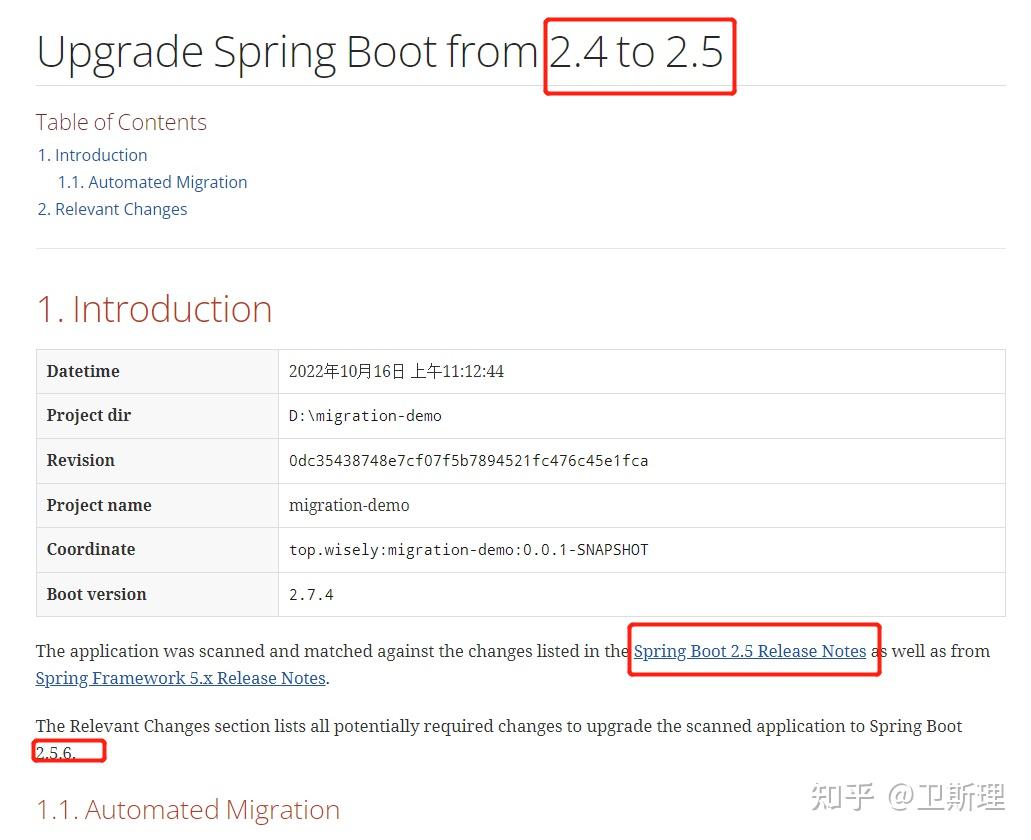
Task: Click the 1.1. Automated Migration section heading
Action: coord(188,809)
